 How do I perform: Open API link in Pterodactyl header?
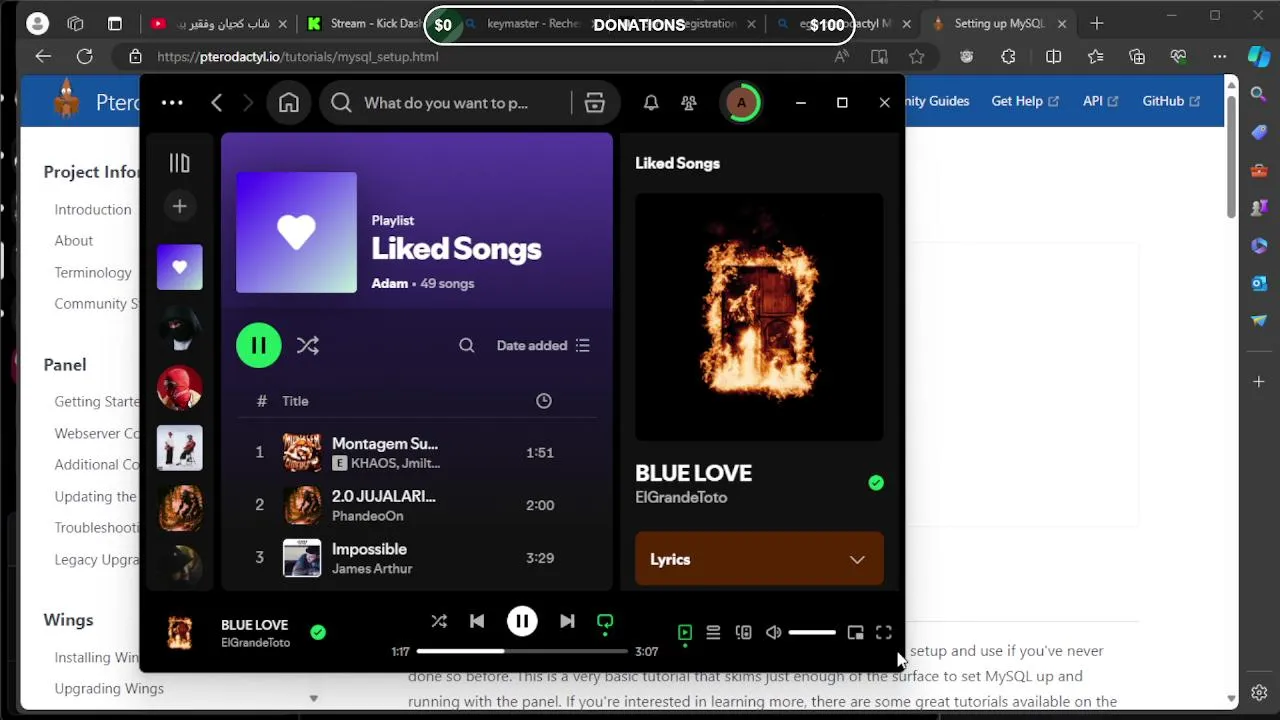coord(1100,101)
